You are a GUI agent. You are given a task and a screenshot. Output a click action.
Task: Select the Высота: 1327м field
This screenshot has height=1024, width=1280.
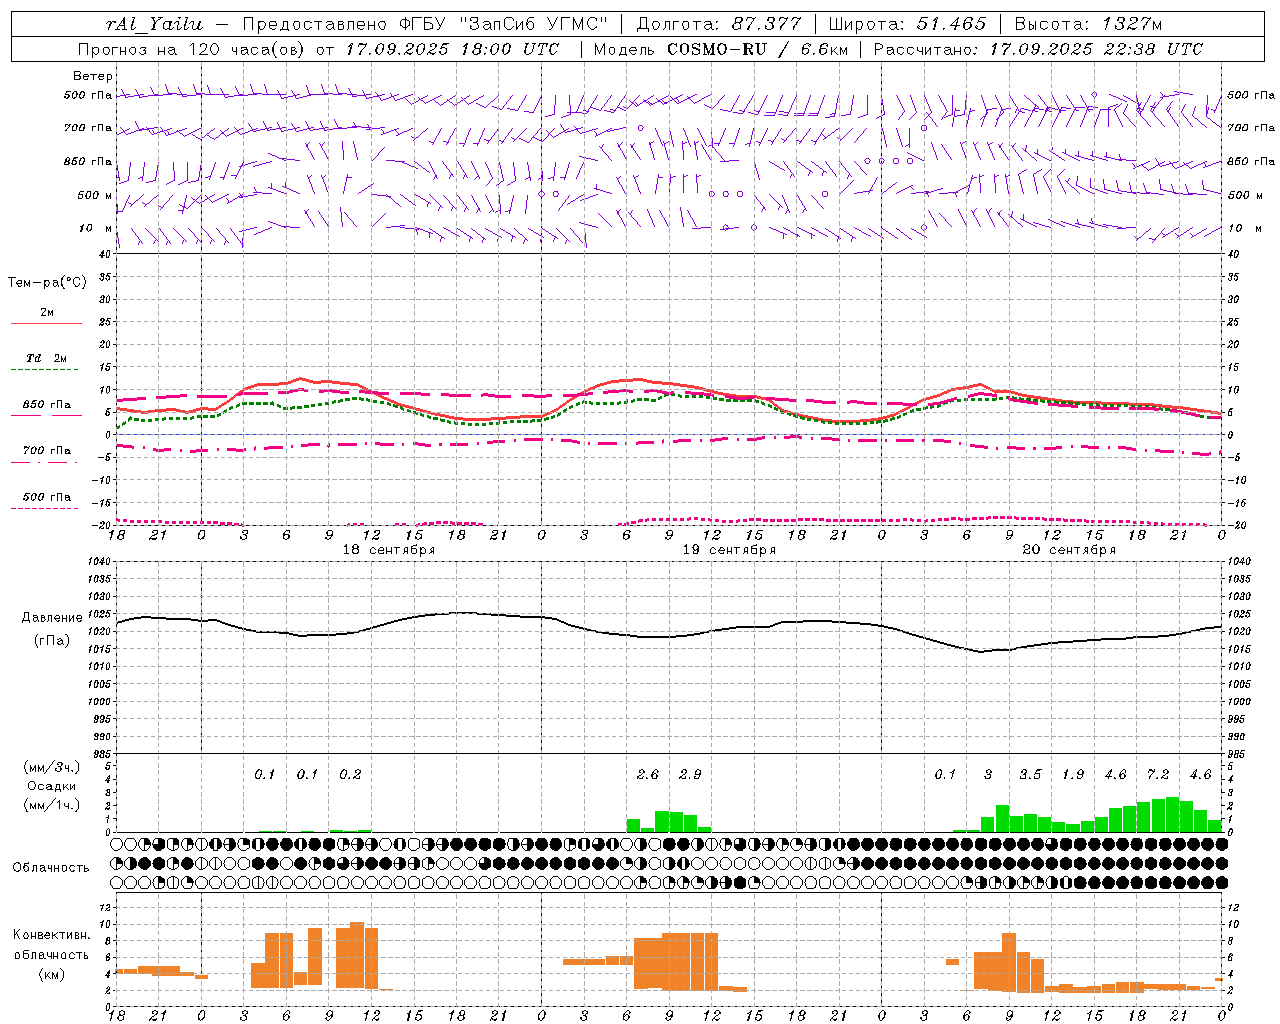[x=1088, y=24]
